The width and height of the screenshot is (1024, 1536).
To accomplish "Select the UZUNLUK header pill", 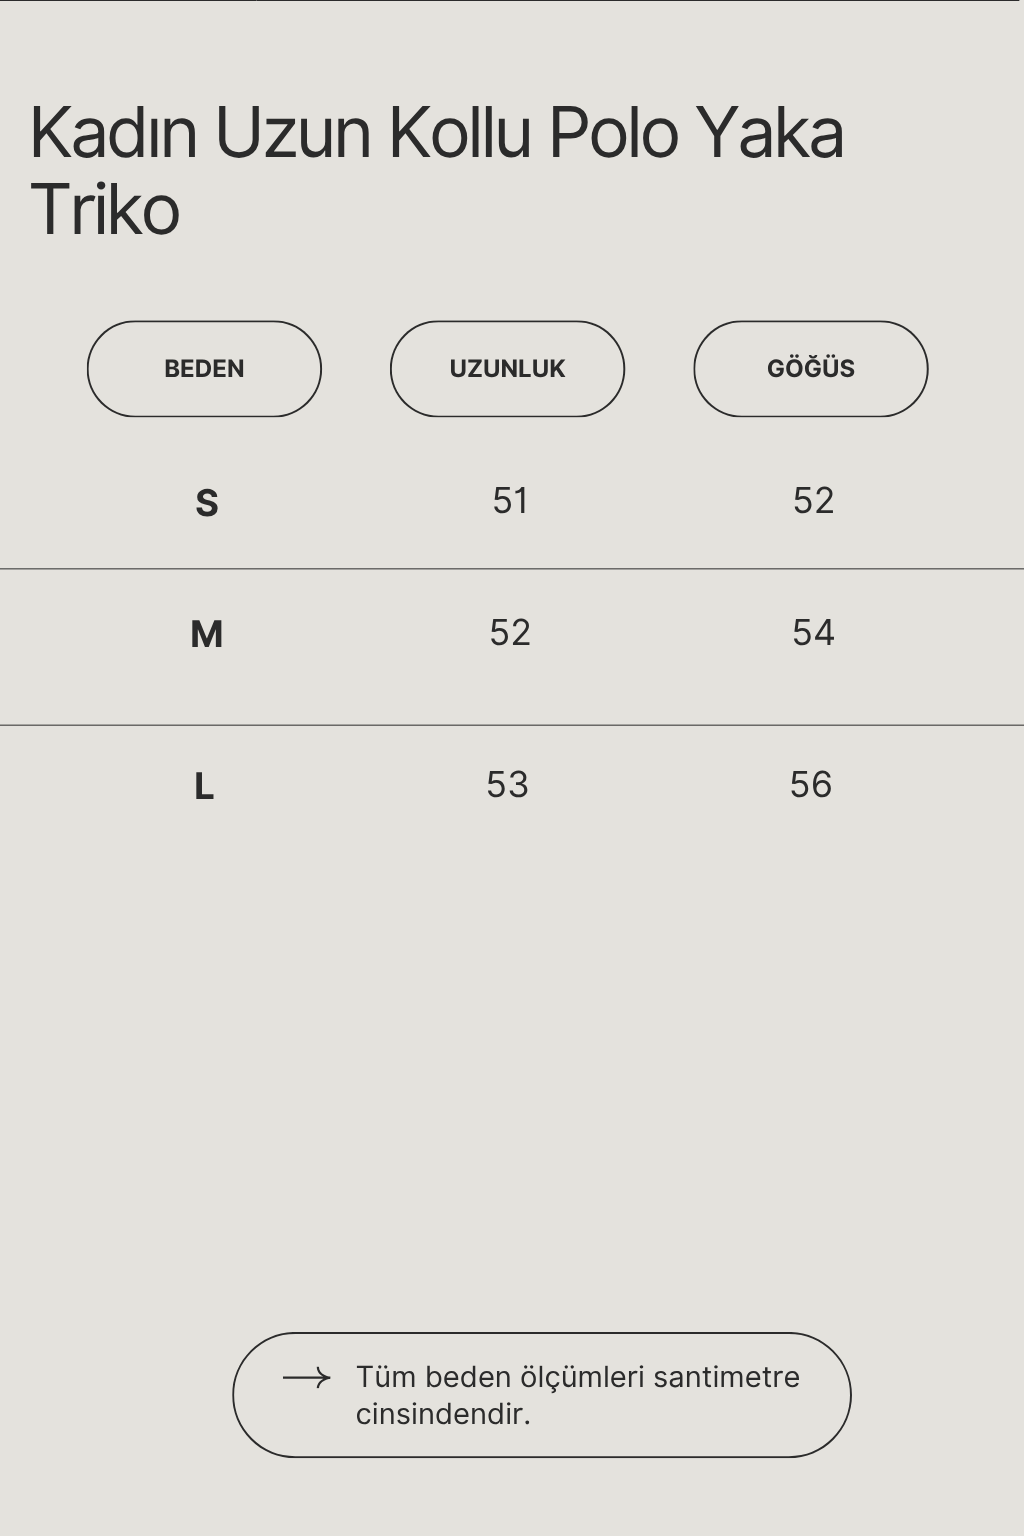I will pyautogui.click(x=507, y=369).
